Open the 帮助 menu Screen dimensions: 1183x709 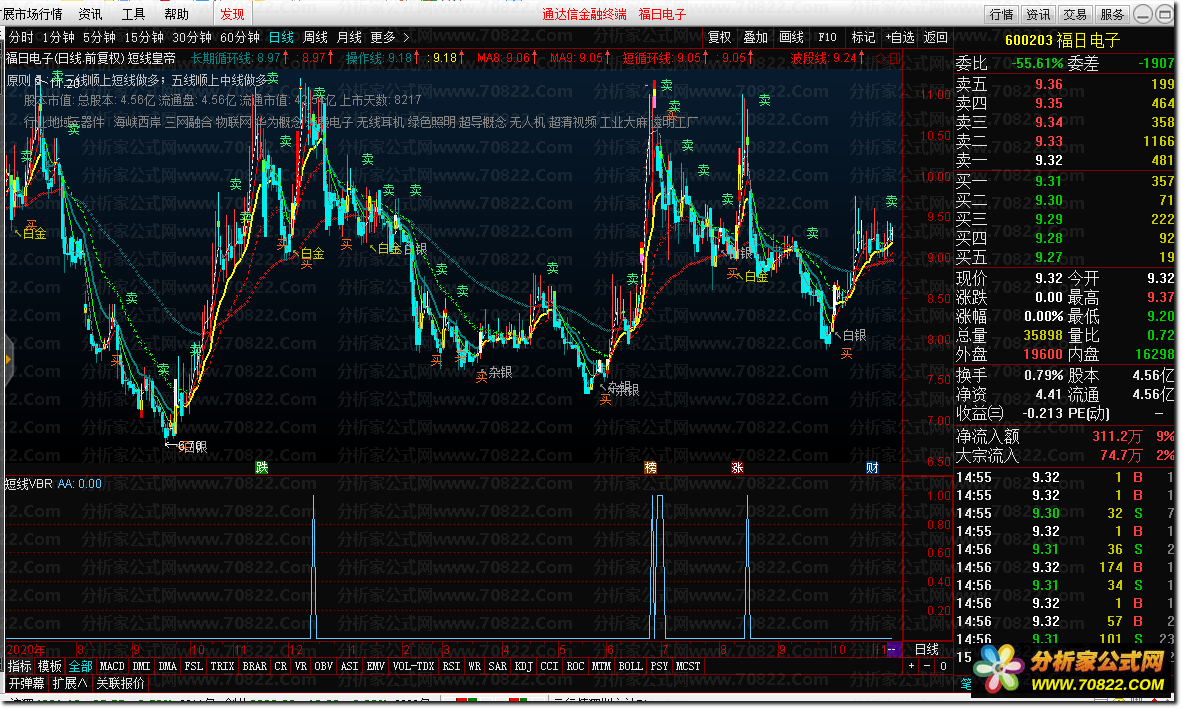[177, 14]
